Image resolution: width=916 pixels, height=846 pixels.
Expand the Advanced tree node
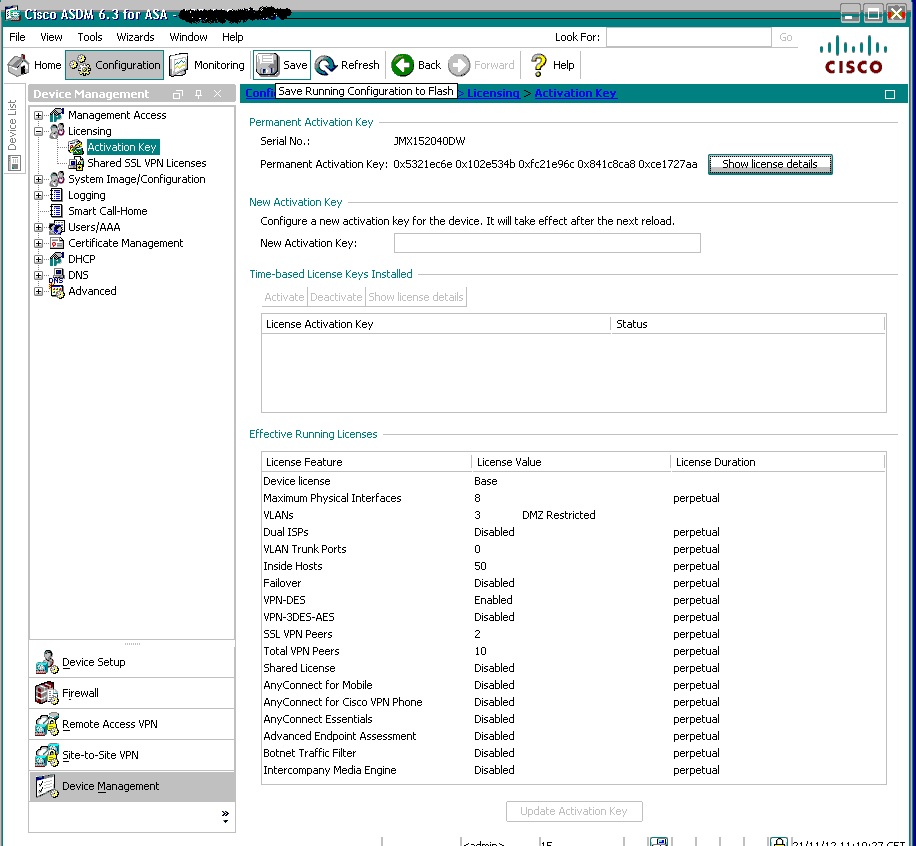click(39, 291)
